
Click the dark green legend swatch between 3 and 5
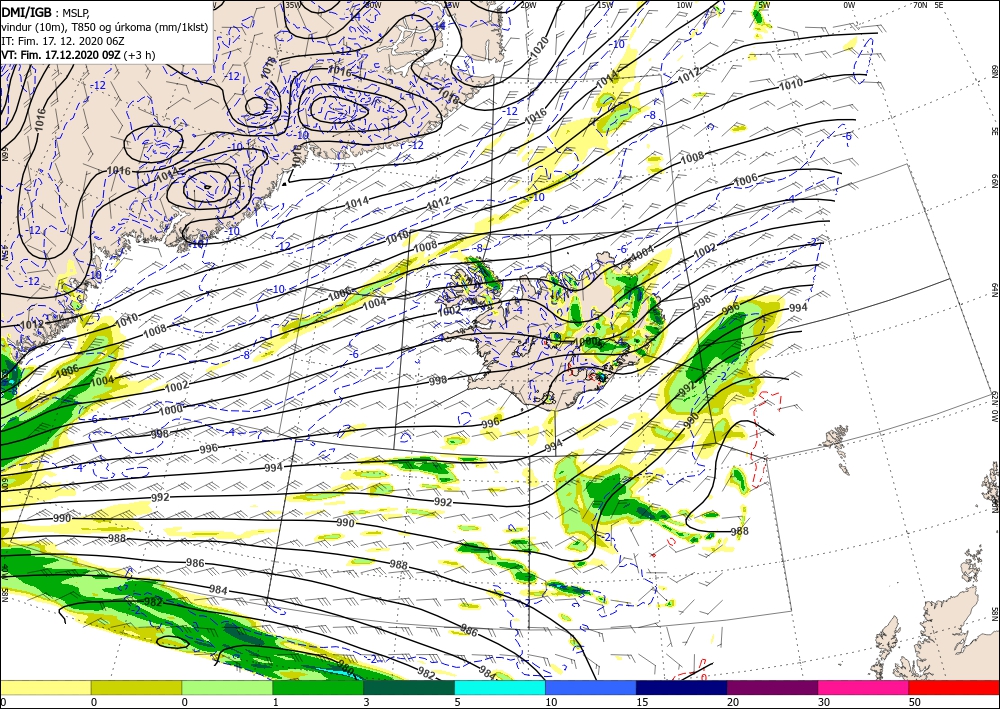coord(409,687)
